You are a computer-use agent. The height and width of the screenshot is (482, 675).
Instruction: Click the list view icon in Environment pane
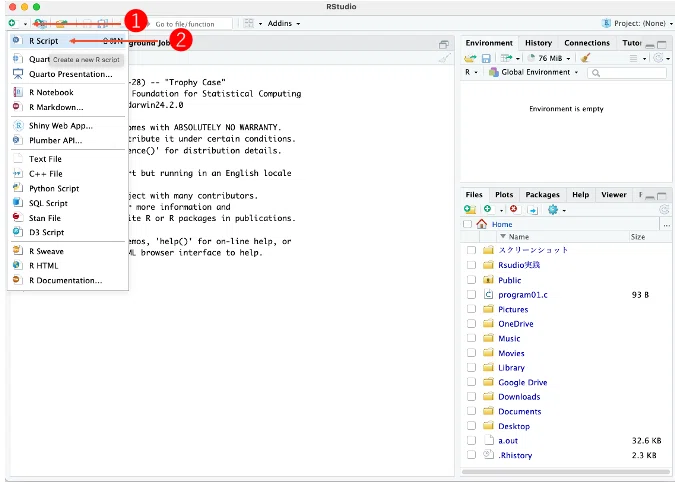(634, 58)
